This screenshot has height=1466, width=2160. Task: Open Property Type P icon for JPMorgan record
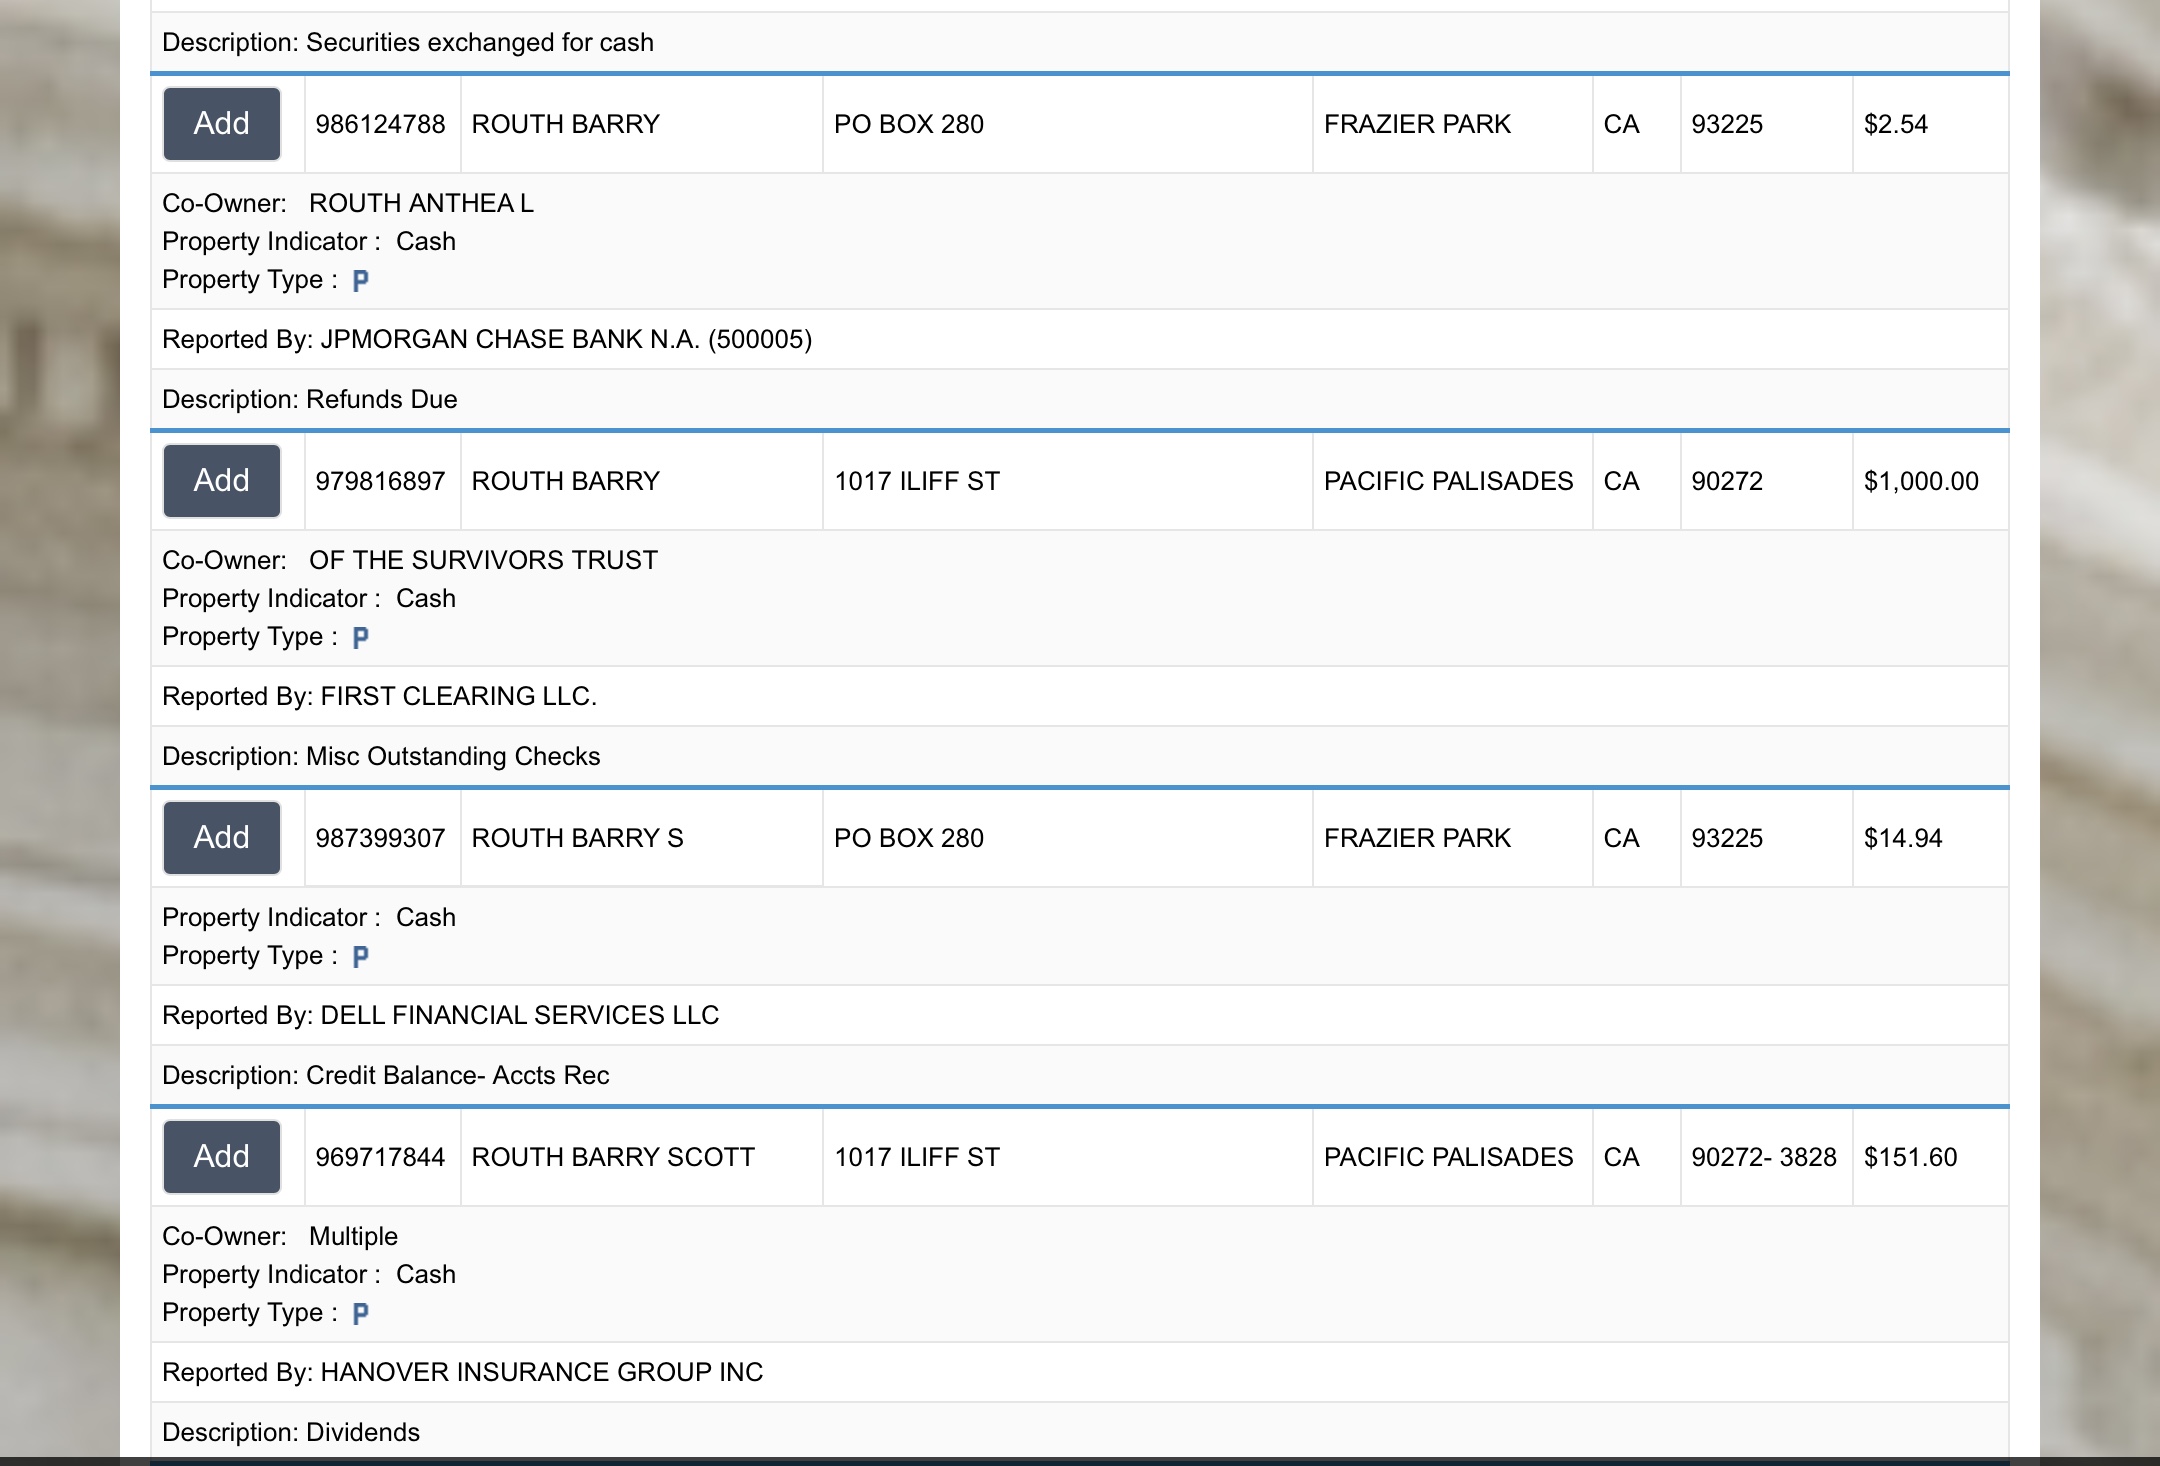pos(361,281)
